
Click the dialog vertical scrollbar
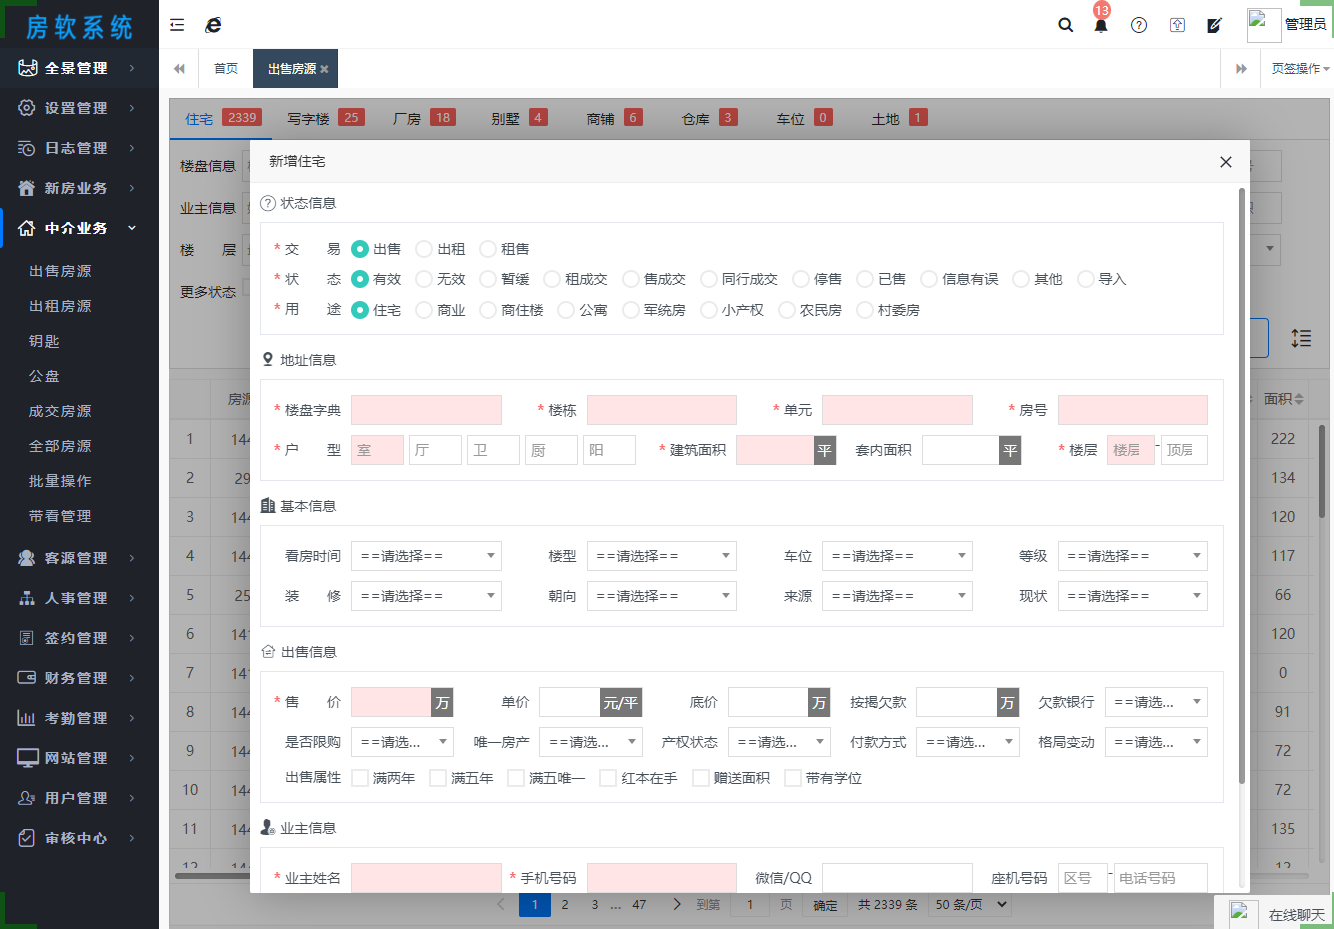coord(1242,485)
